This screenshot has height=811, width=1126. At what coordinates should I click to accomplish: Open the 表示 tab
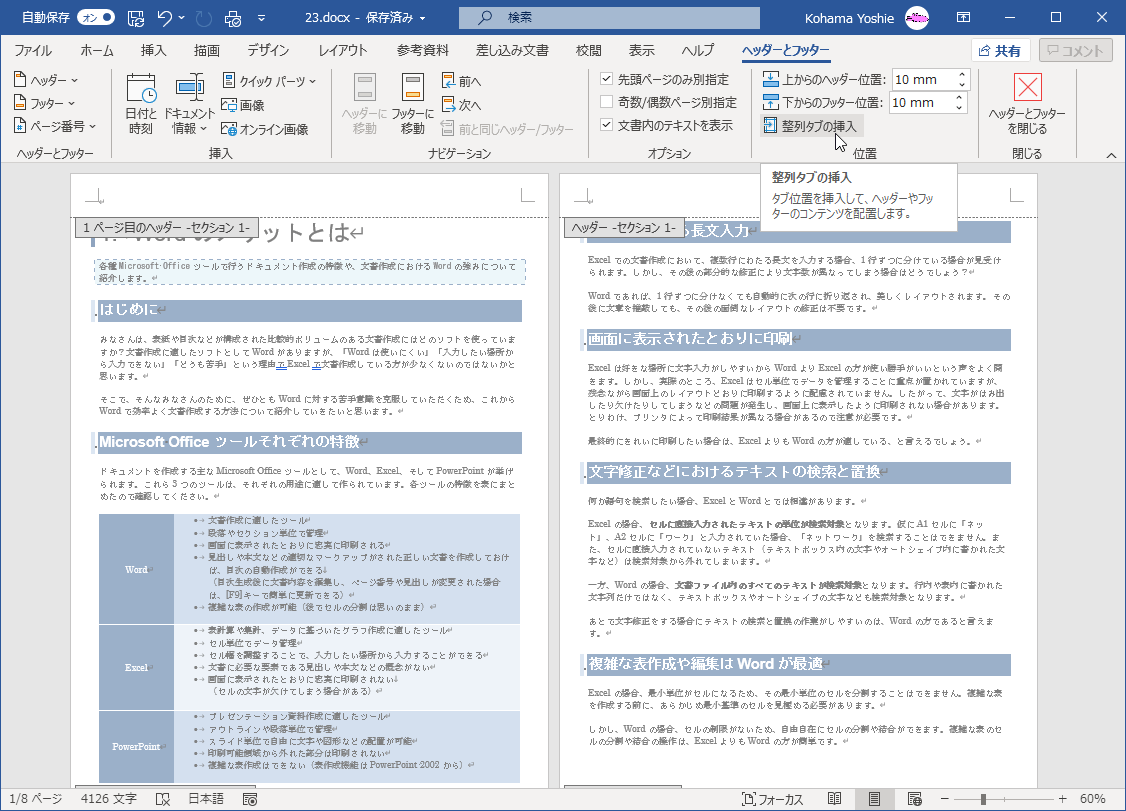[x=641, y=50]
